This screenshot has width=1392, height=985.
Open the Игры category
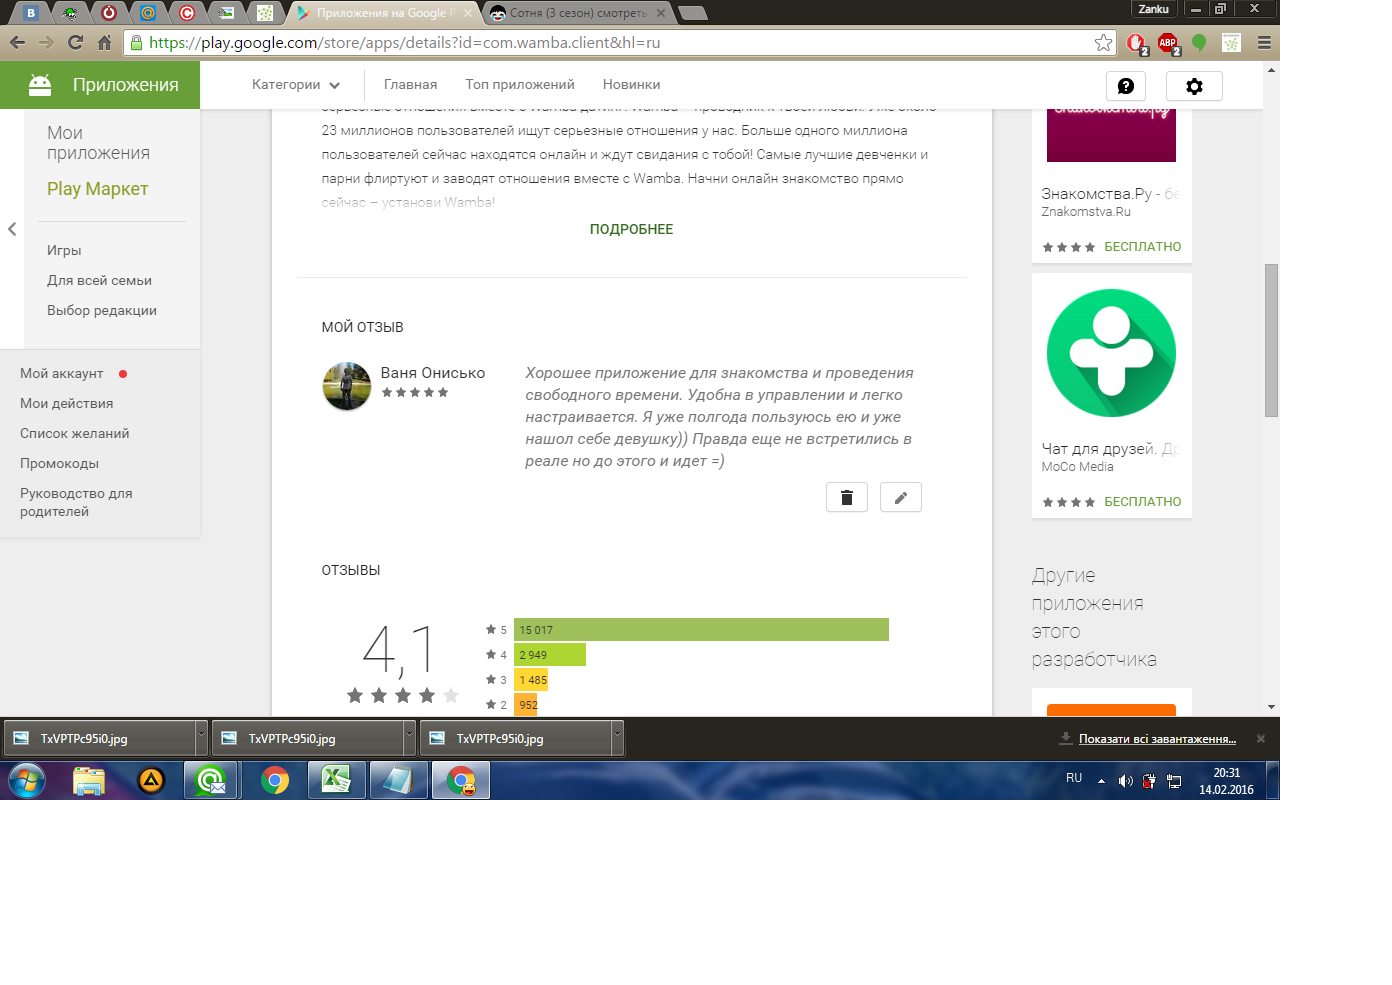pos(64,251)
